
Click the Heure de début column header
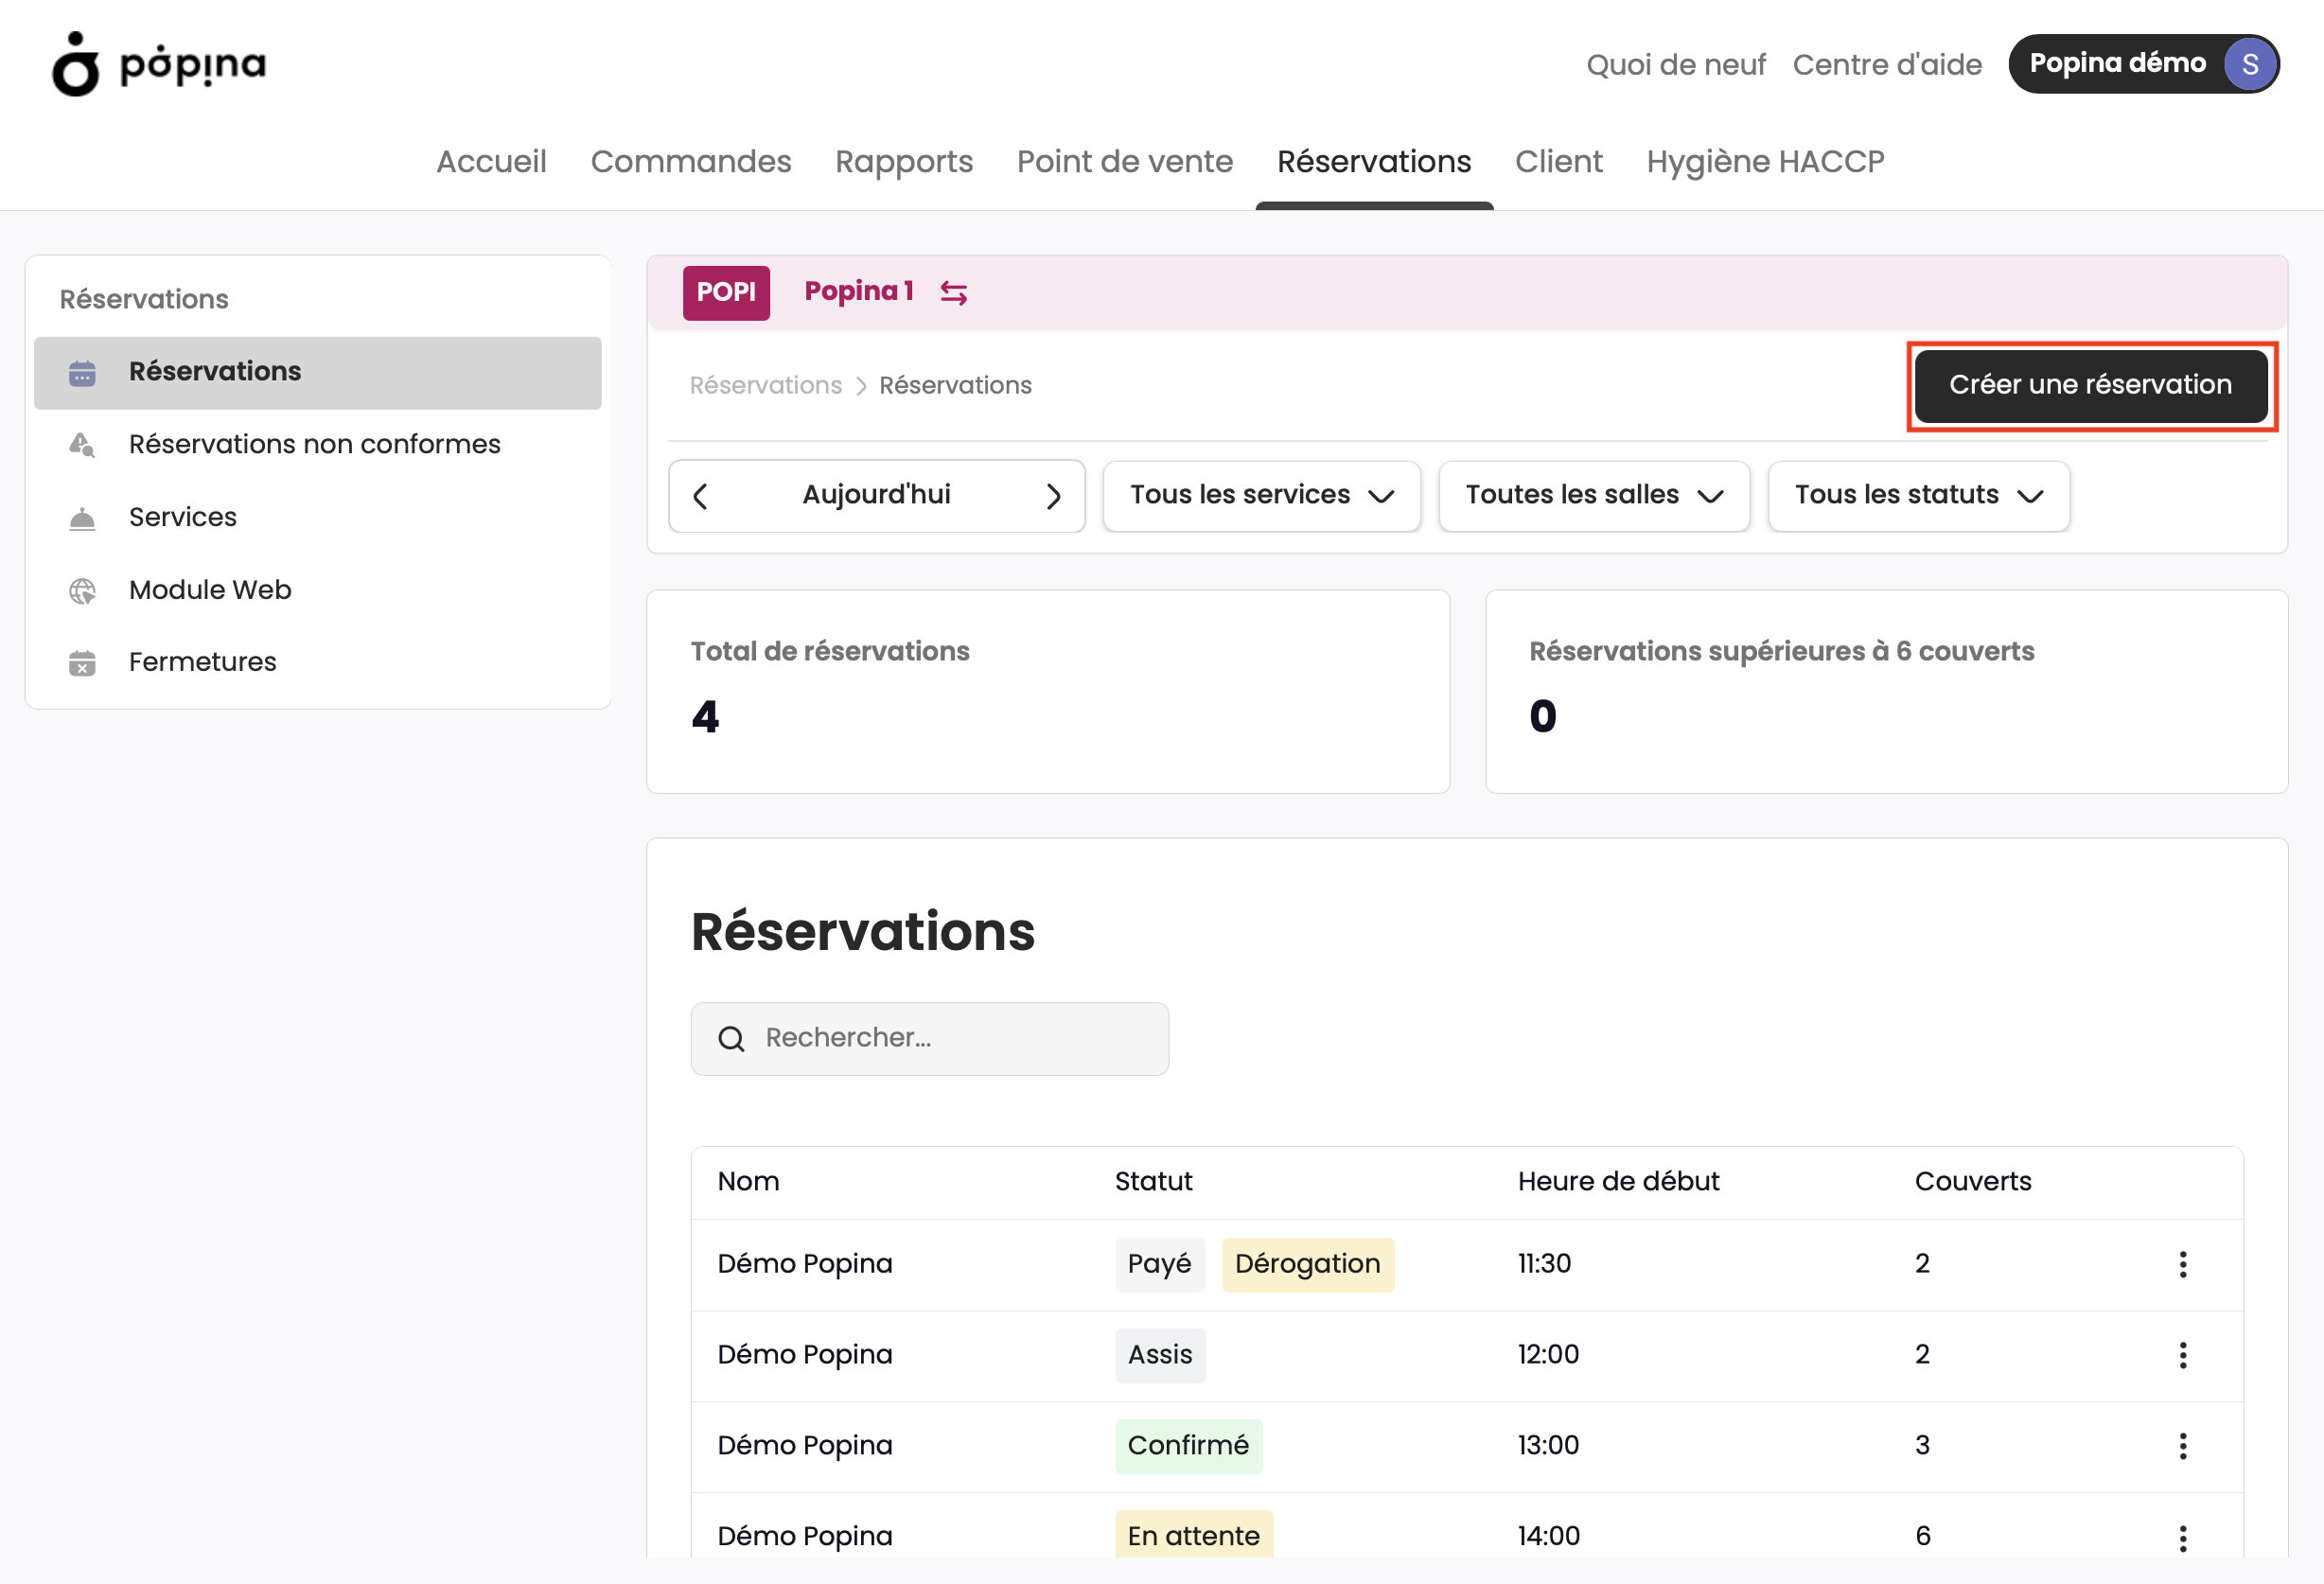tap(1618, 1182)
